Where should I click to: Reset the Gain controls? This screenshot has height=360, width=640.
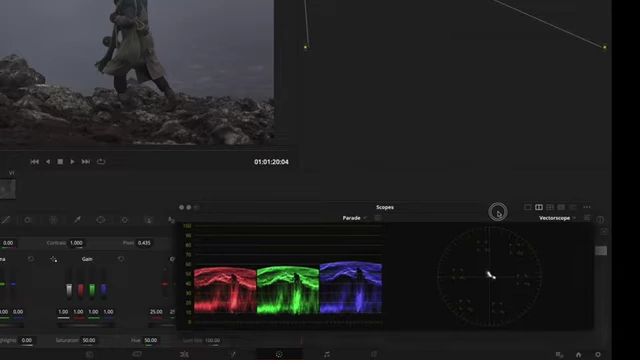coord(121,259)
